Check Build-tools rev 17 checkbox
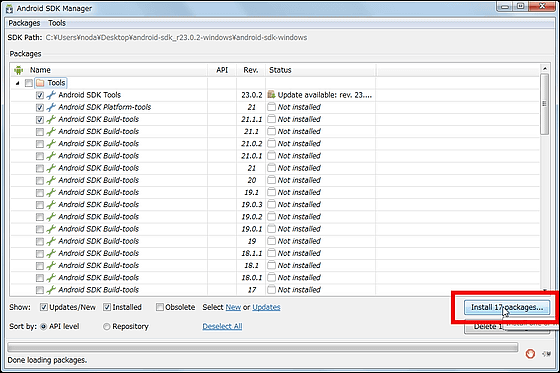 pyautogui.click(x=40, y=290)
